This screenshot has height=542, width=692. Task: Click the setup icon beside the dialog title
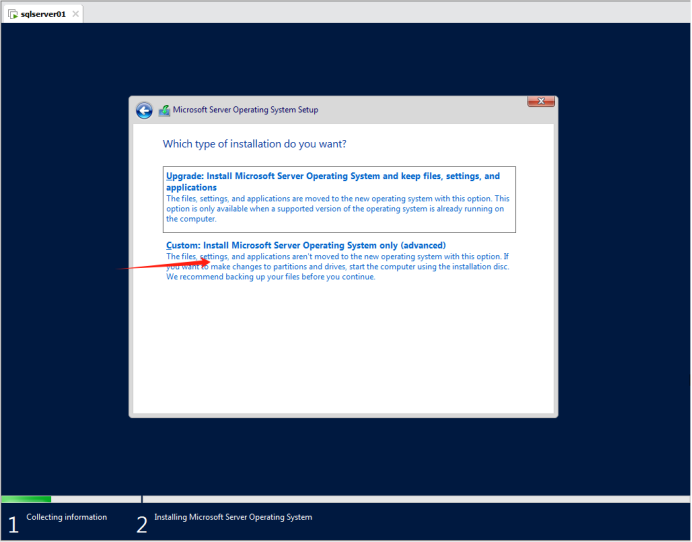(x=164, y=110)
